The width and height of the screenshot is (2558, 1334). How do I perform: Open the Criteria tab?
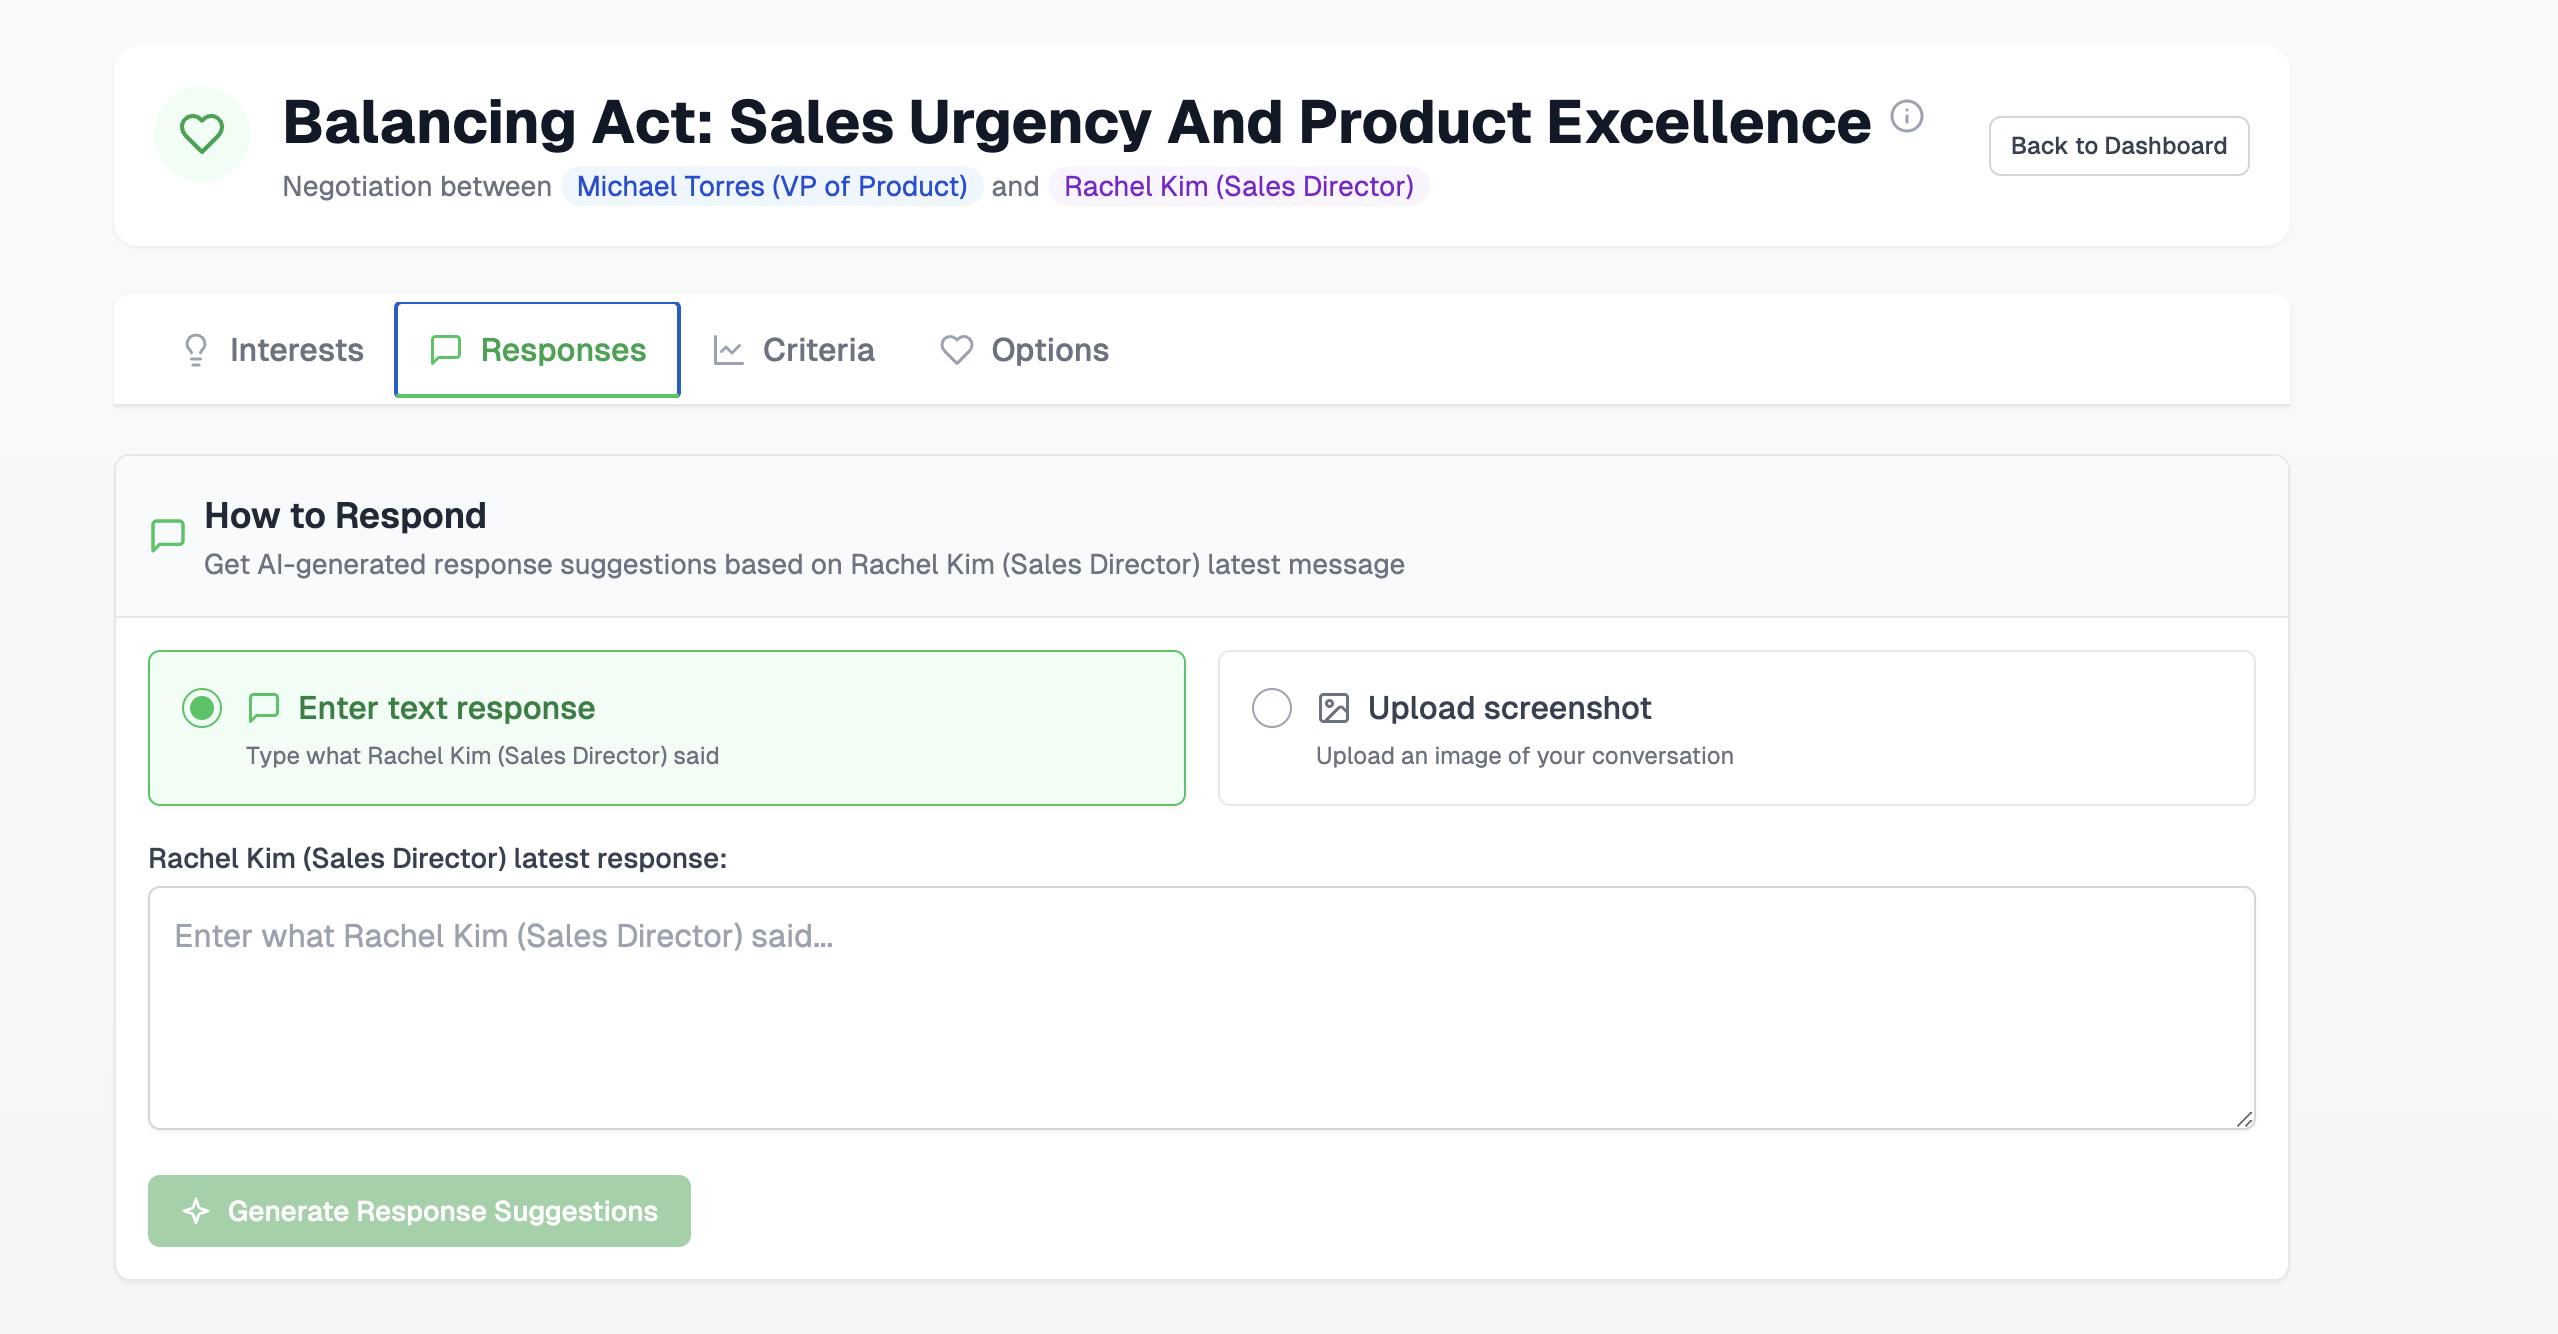coord(794,350)
